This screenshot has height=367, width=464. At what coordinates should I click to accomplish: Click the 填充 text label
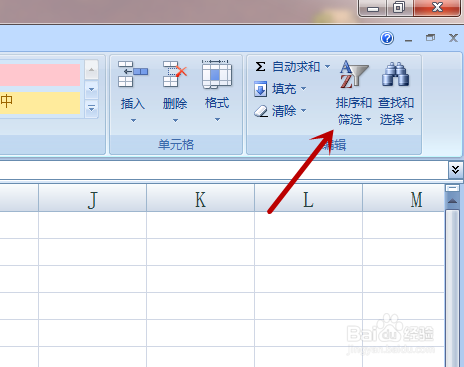[x=284, y=89]
